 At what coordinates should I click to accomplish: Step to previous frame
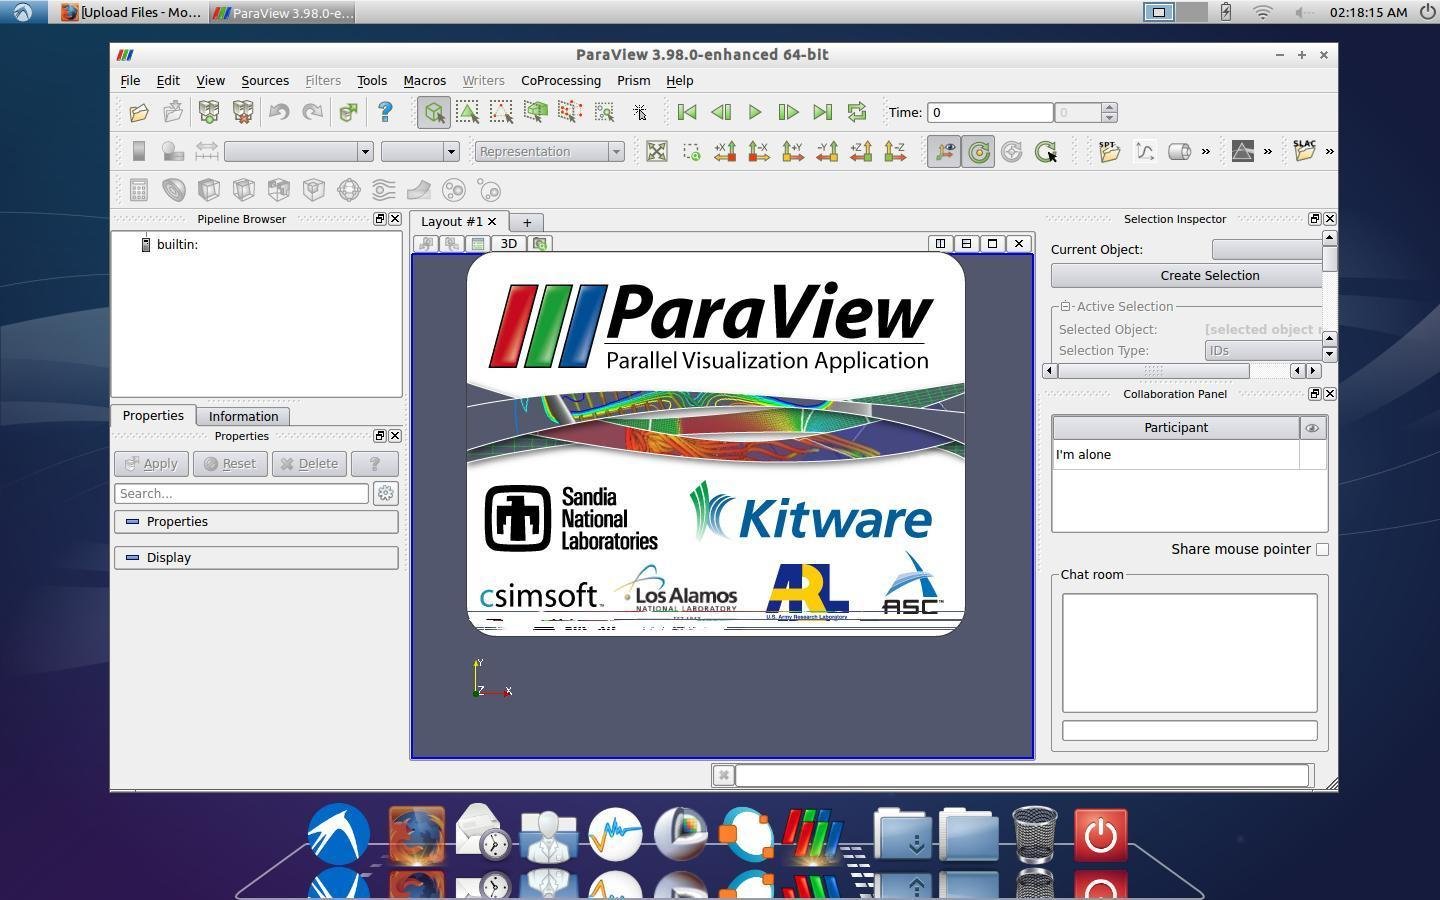721,112
